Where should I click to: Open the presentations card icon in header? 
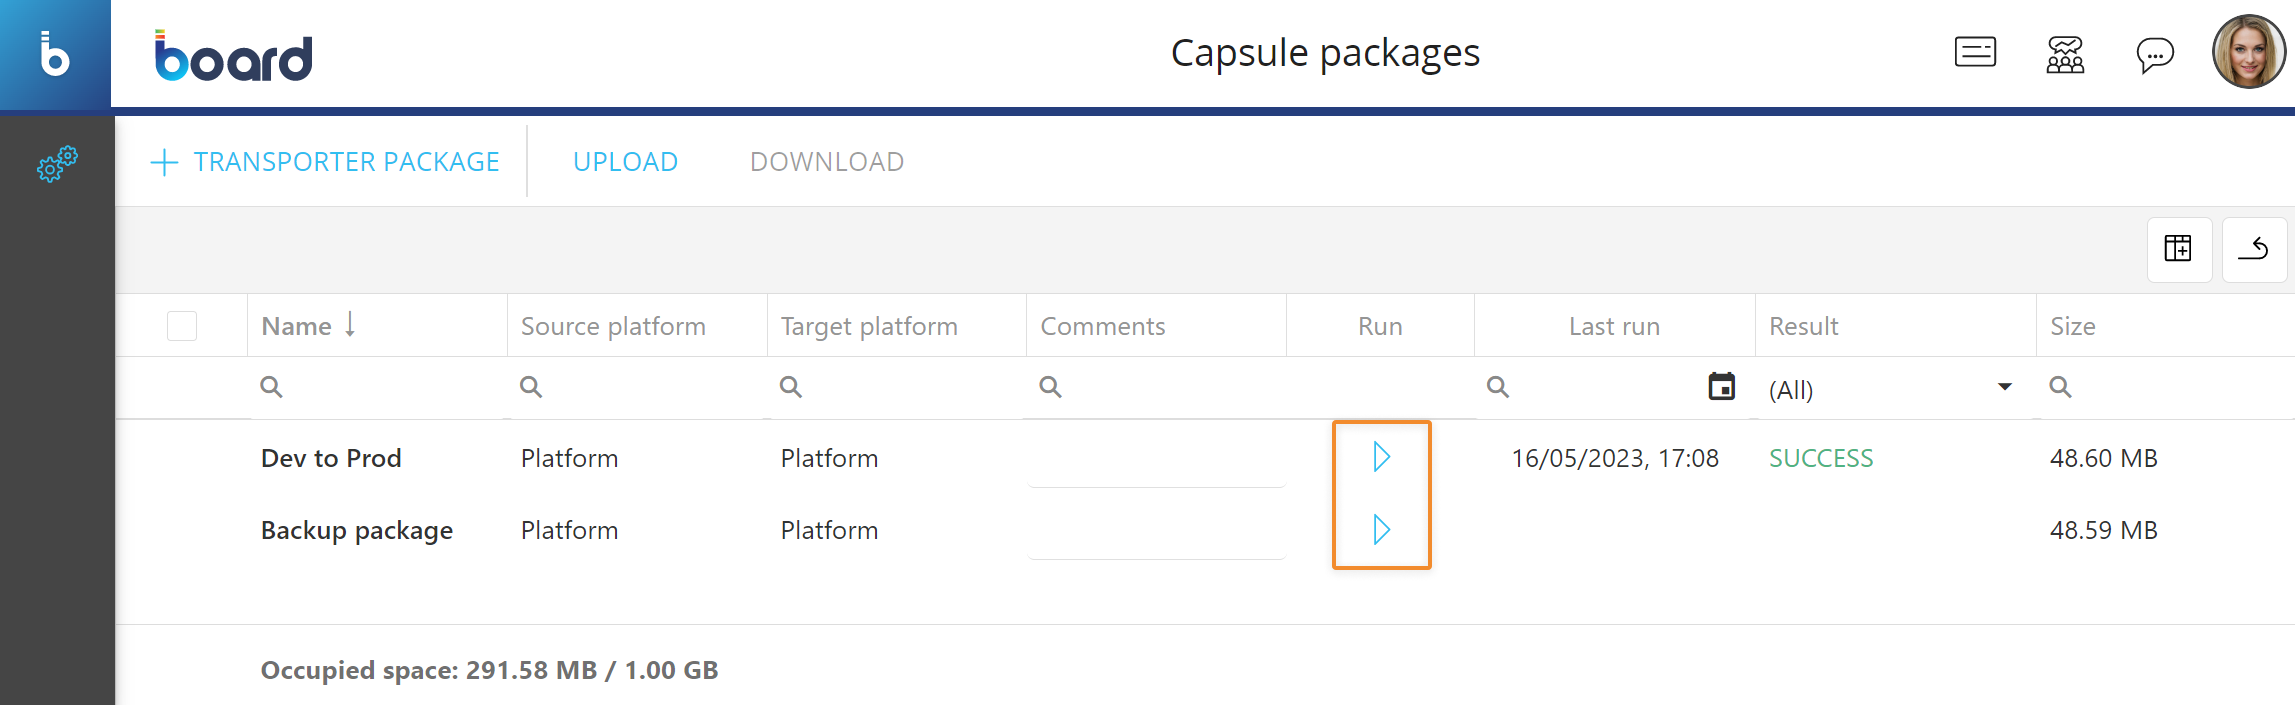click(1975, 52)
